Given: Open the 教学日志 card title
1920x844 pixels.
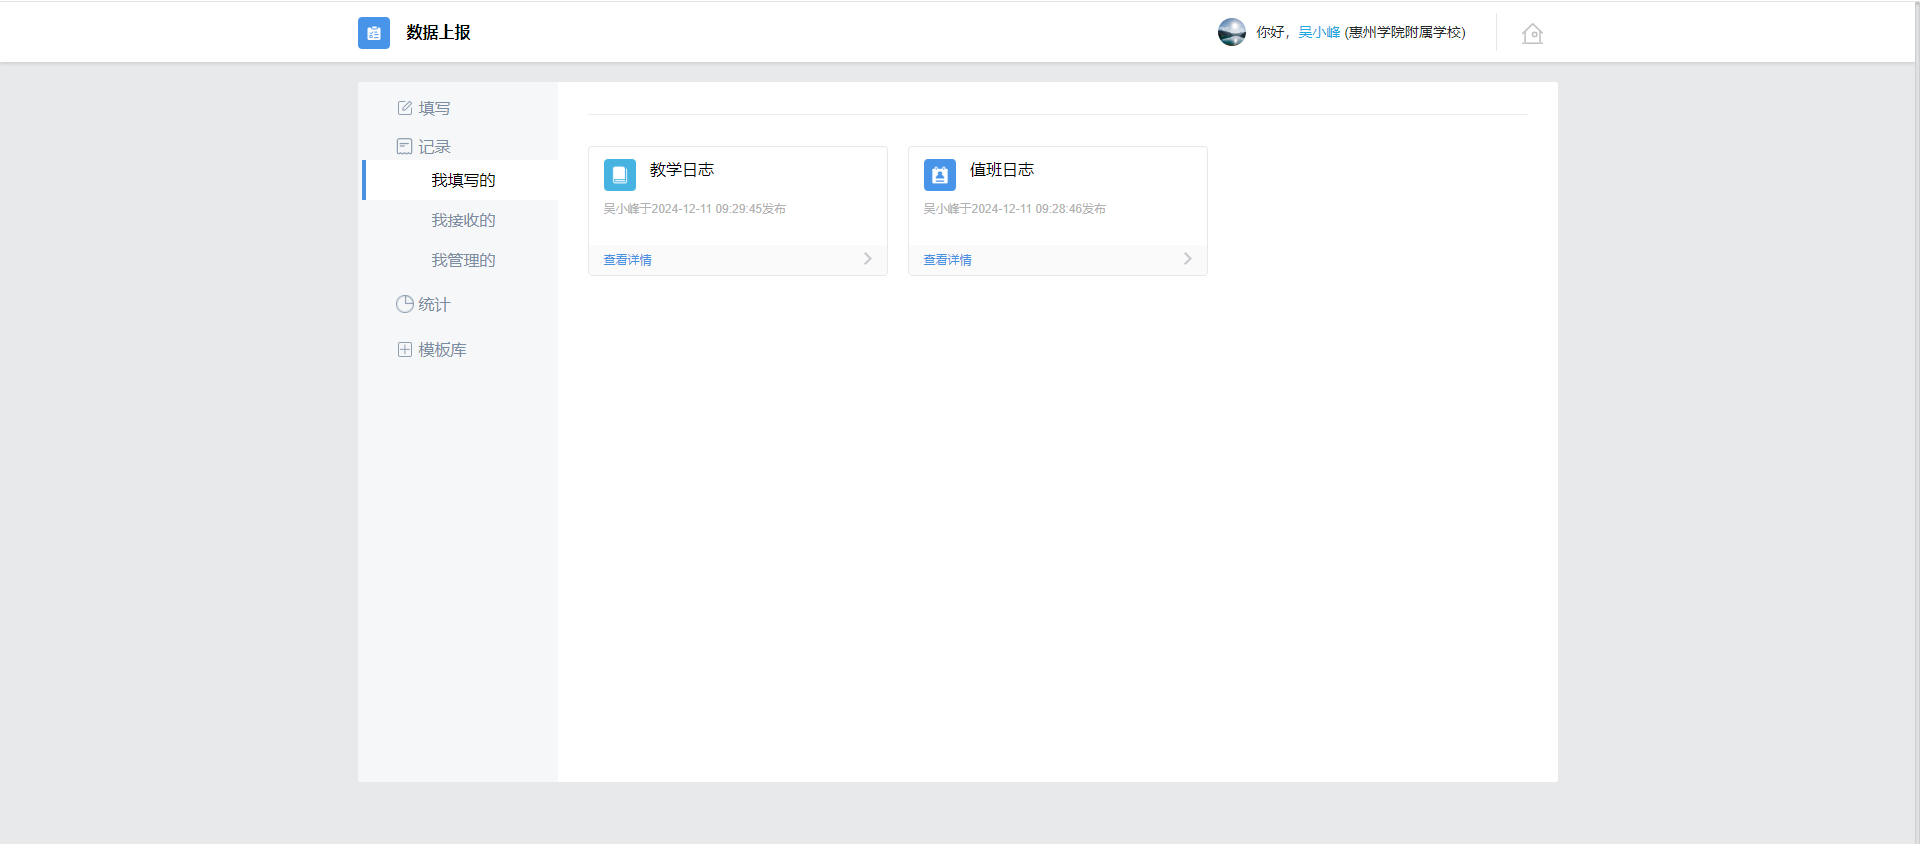Looking at the screenshot, I should 682,170.
